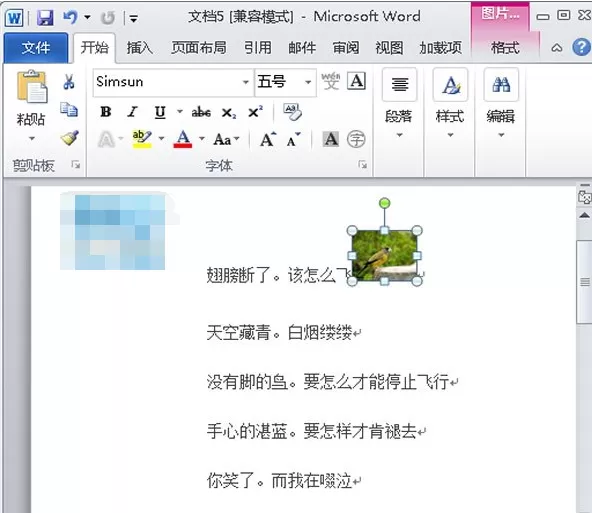Click the Word application icon in title bar
The height and width of the screenshot is (513, 592).
tap(14, 17)
